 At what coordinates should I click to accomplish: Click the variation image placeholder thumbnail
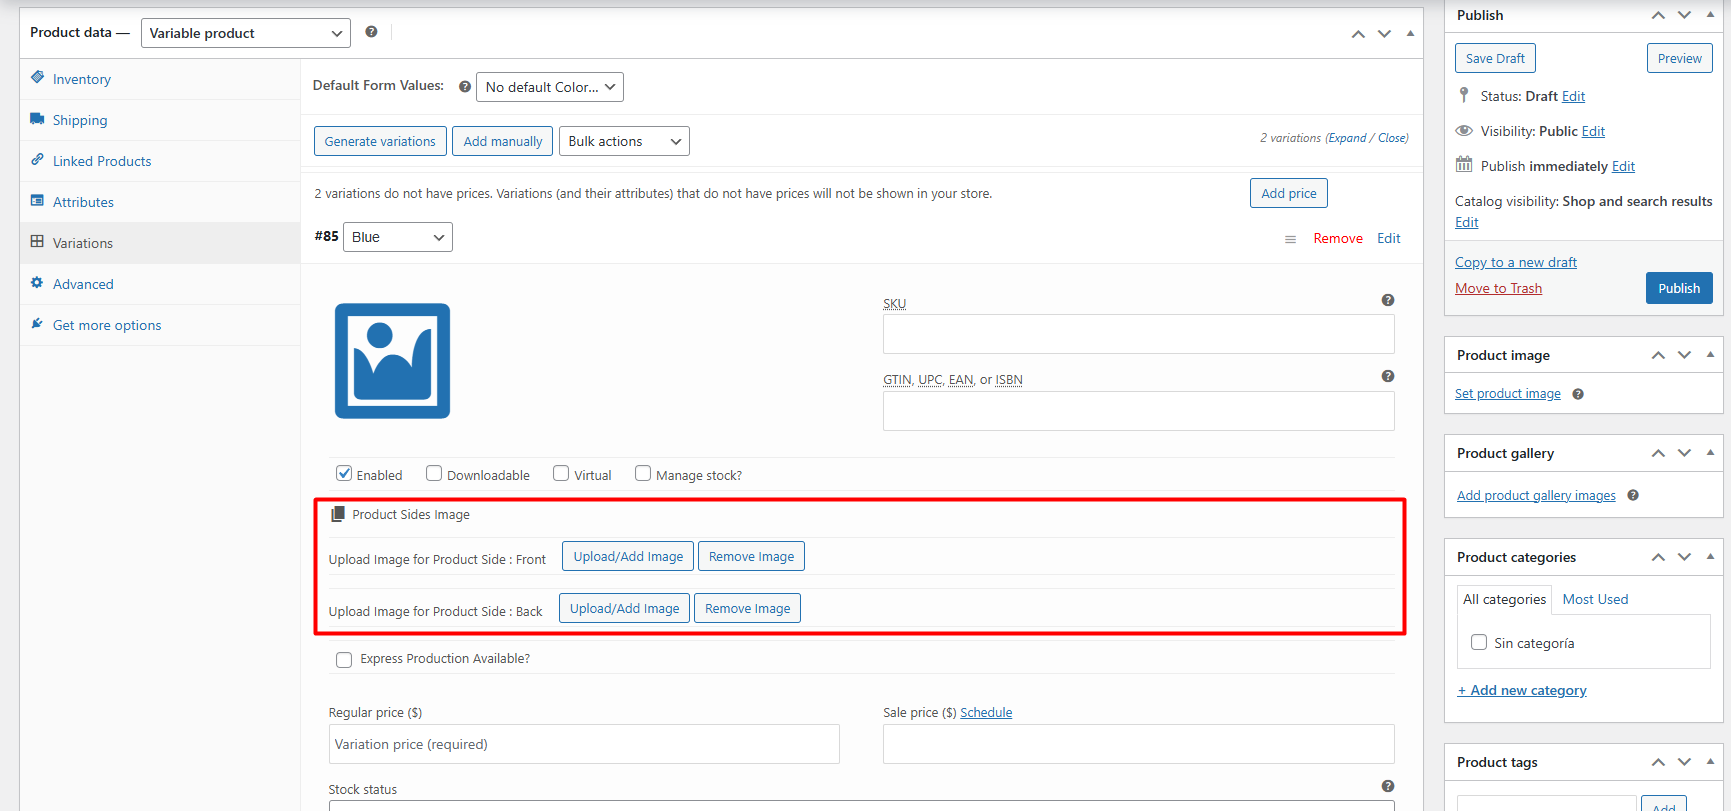tap(392, 361)
